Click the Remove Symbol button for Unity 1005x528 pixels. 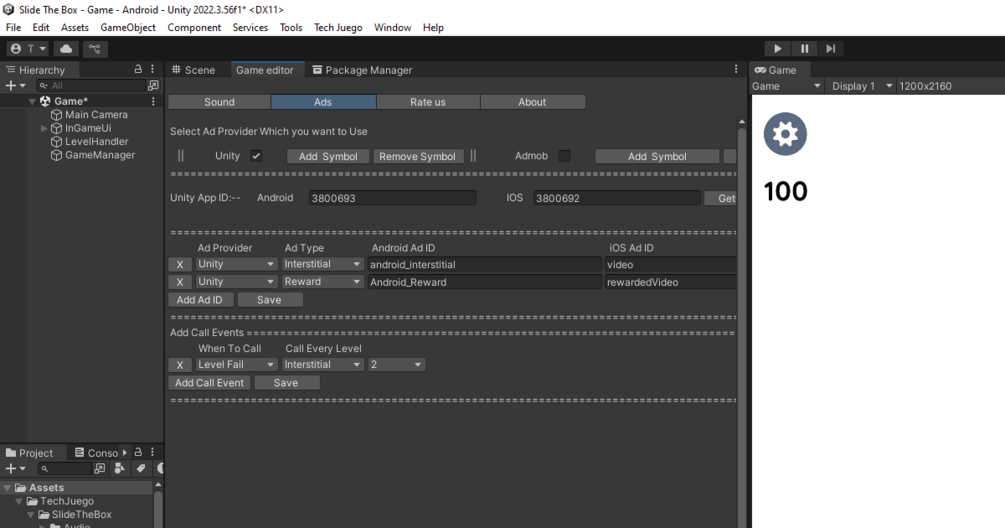coord(417,156)
